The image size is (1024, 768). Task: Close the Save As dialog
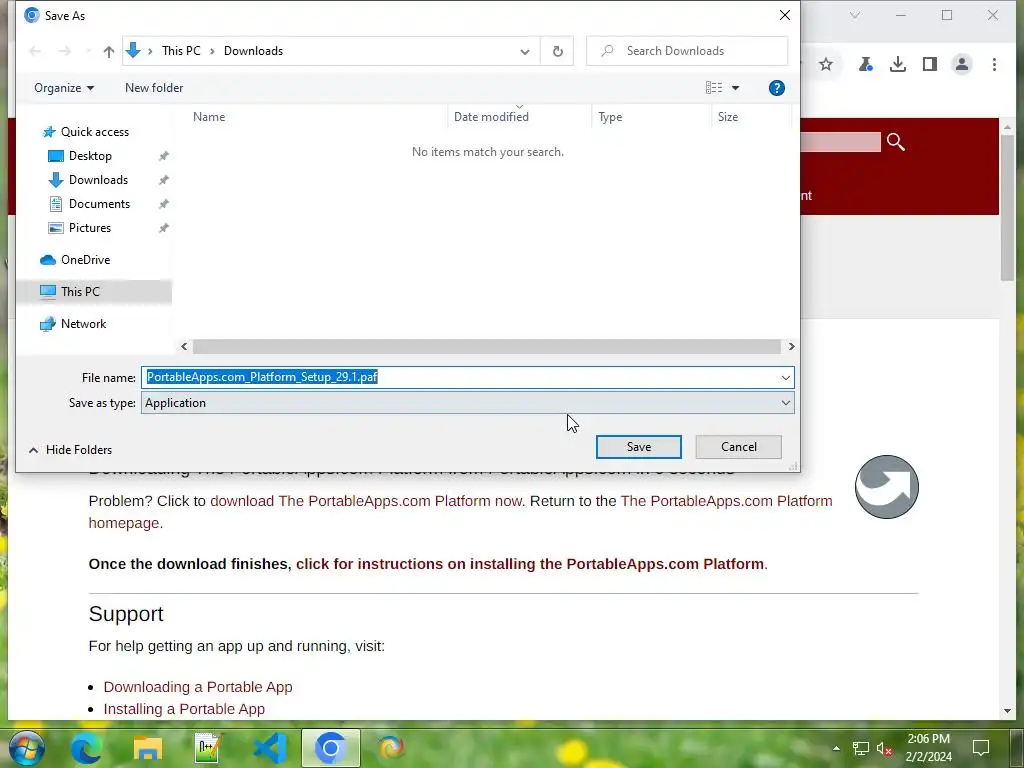click(x=785, y=15)
